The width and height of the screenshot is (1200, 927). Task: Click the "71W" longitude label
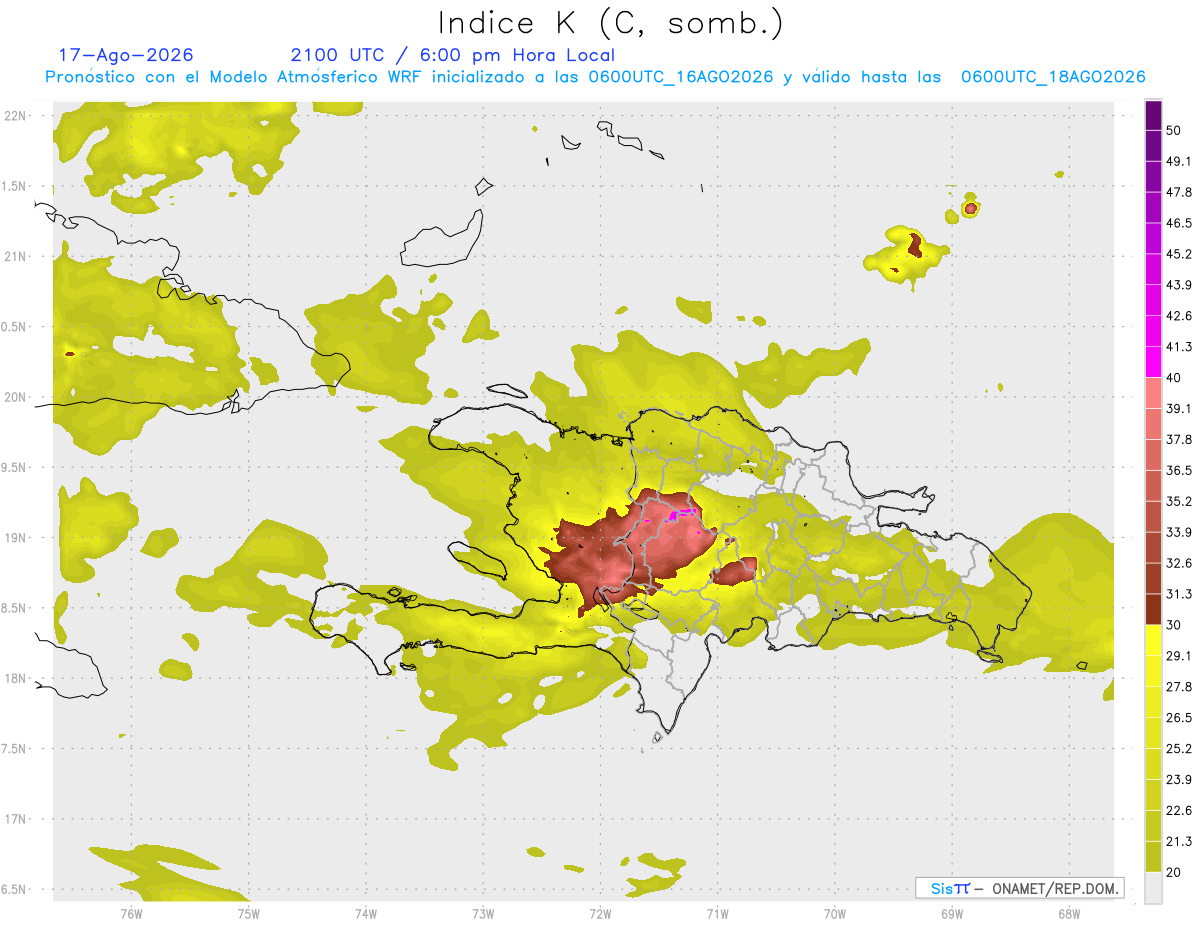717,914
